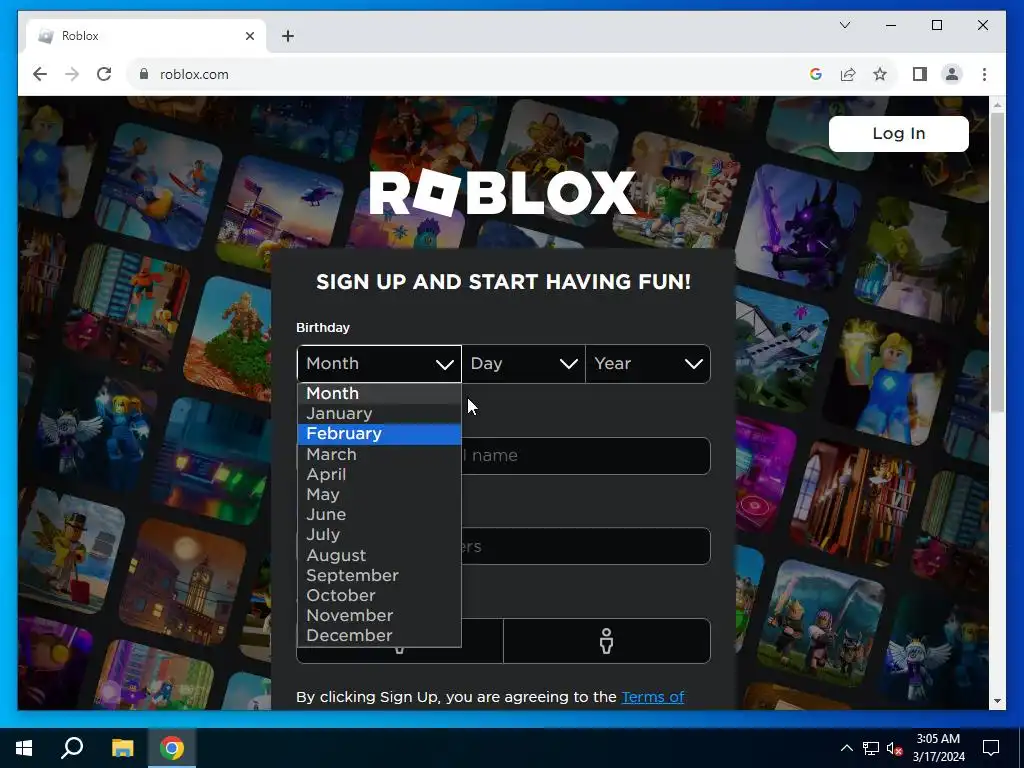
Task: Open the Chrome three-dot menu
Action: (x=984, y=74)
